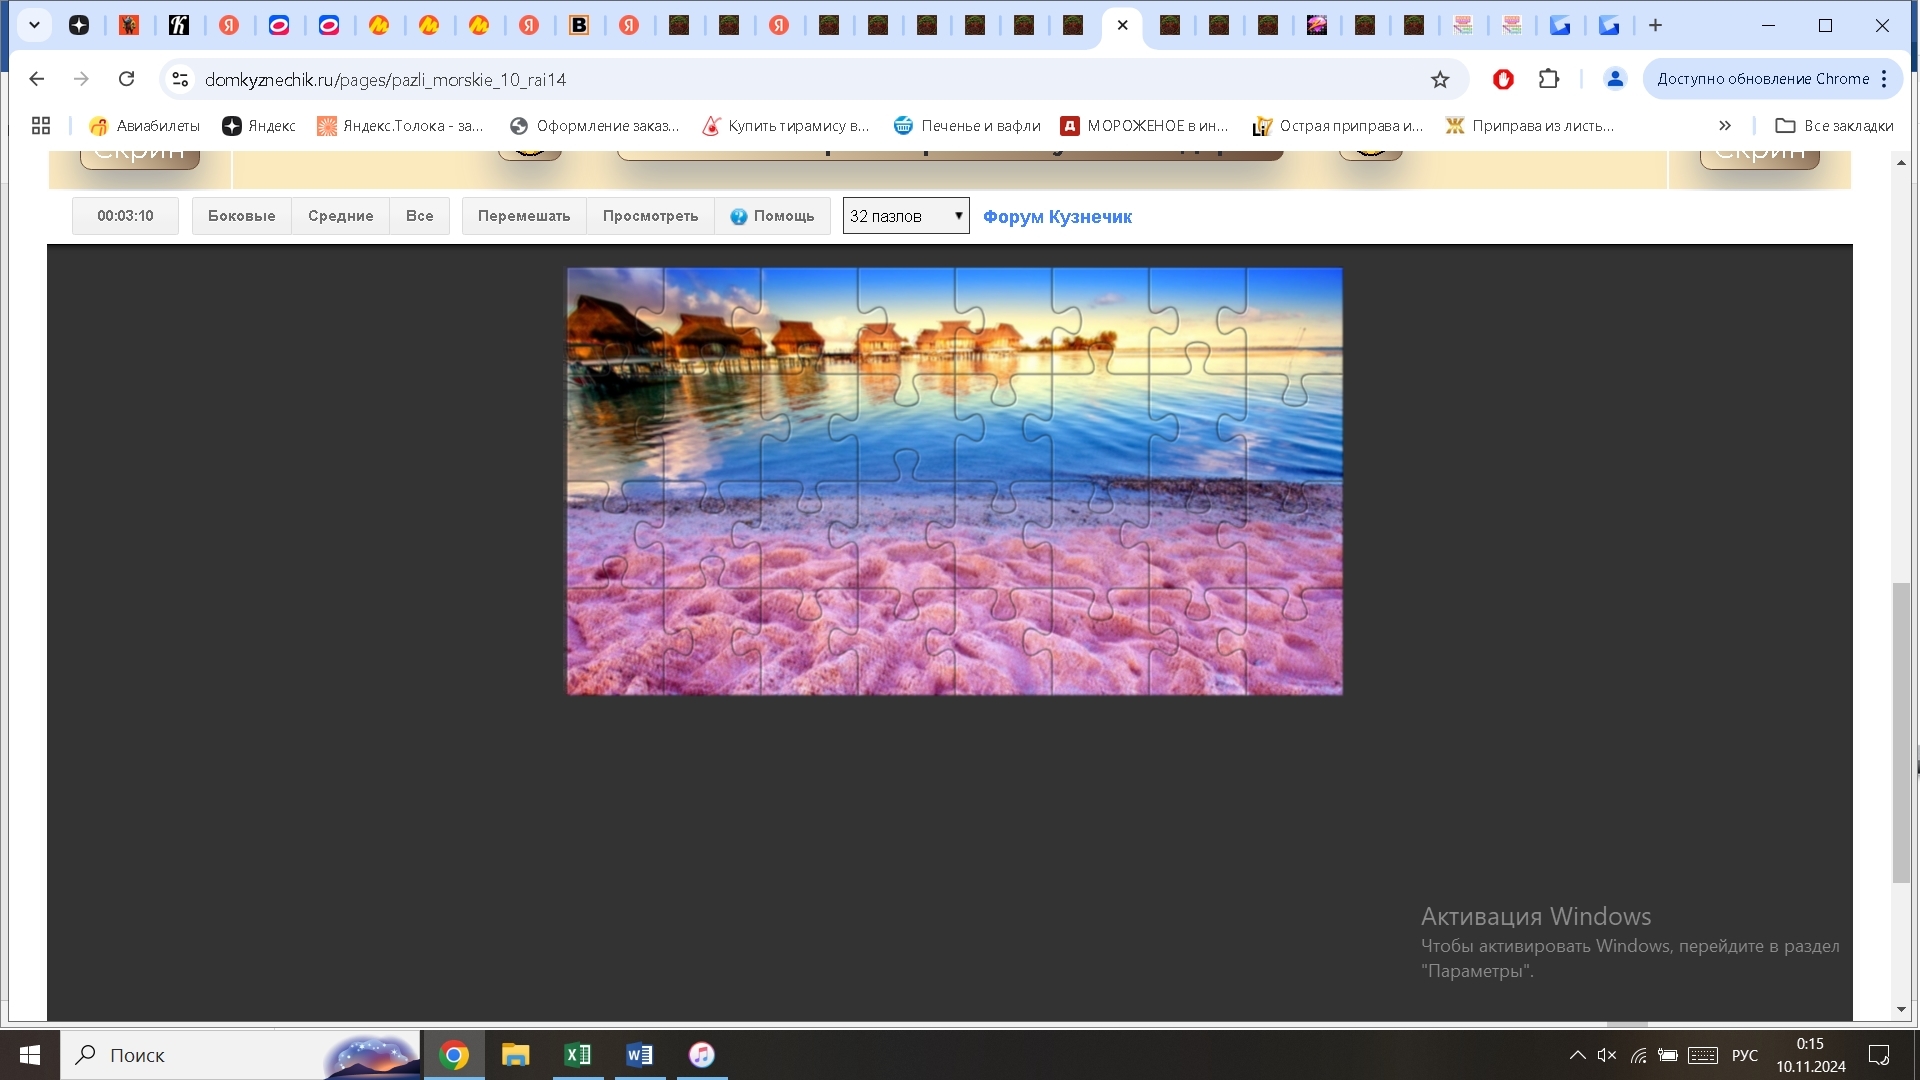The width and height of the screenshot is (1920, 1080).
Task: Open the Яндекс.Толока bookmark
Action: click(400, 126)
